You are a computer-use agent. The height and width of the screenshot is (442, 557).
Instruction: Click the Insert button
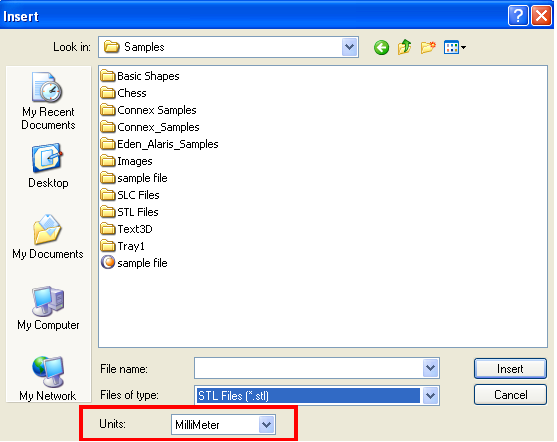pyautogui.click(x=510, y=369)
